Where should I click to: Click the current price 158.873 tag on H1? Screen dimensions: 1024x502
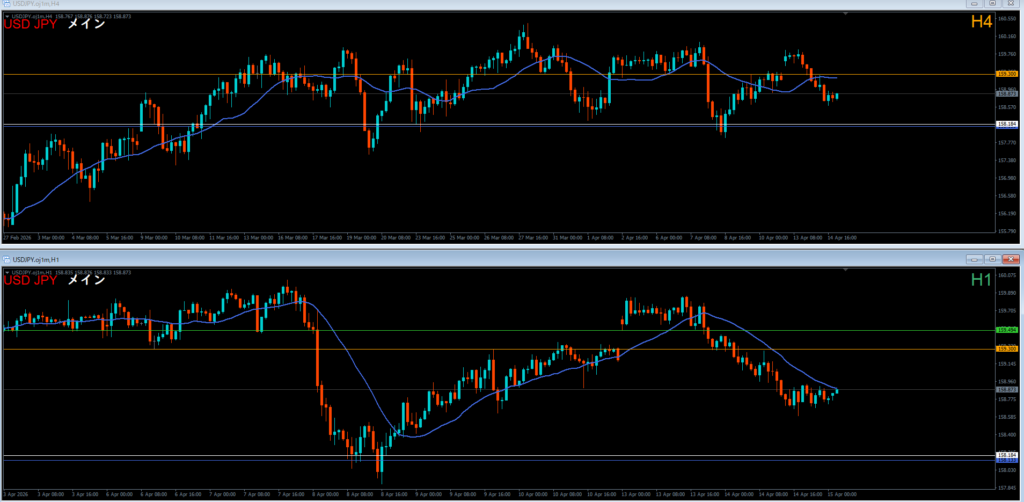coord(1007,389)
